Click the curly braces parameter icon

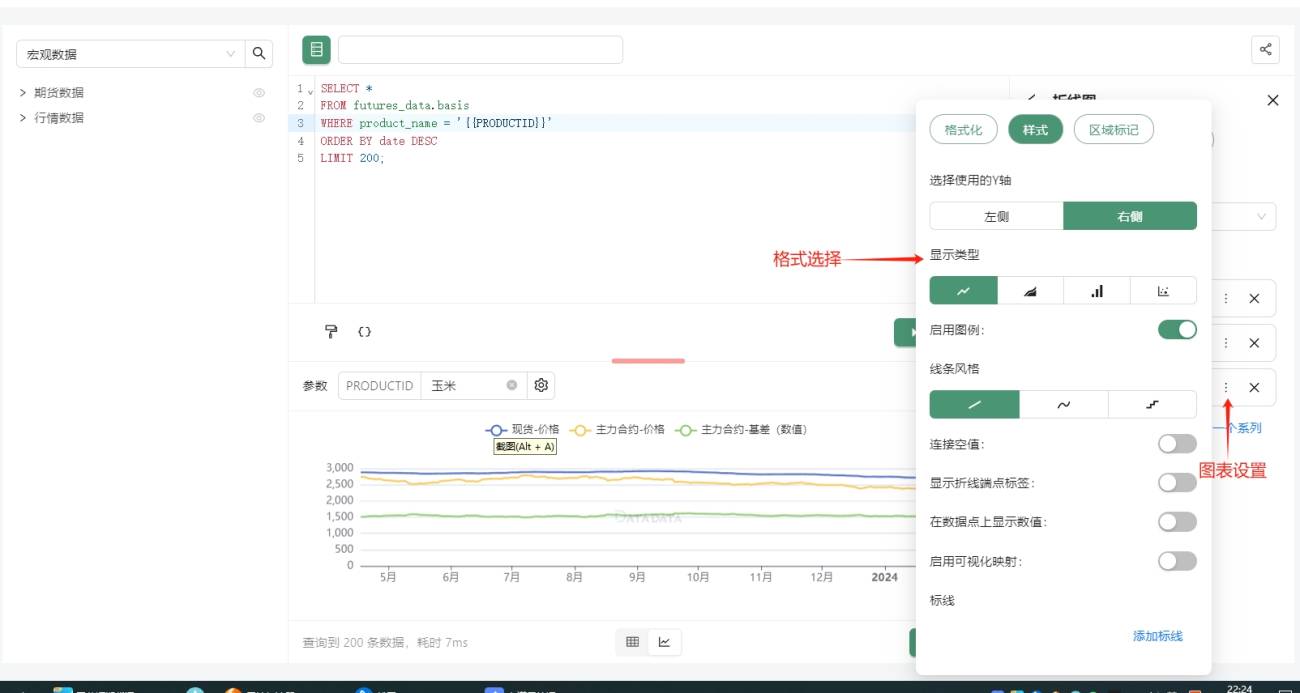click(365, 331)
